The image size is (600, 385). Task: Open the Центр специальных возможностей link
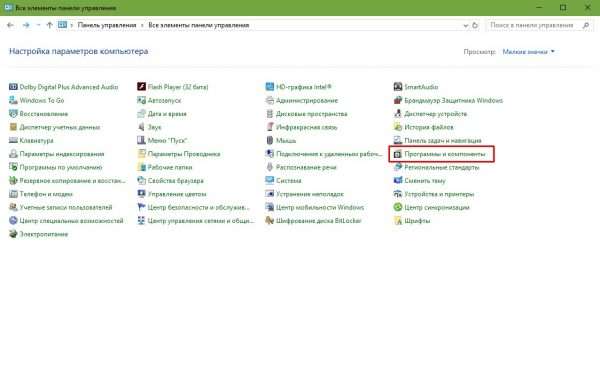71,221
